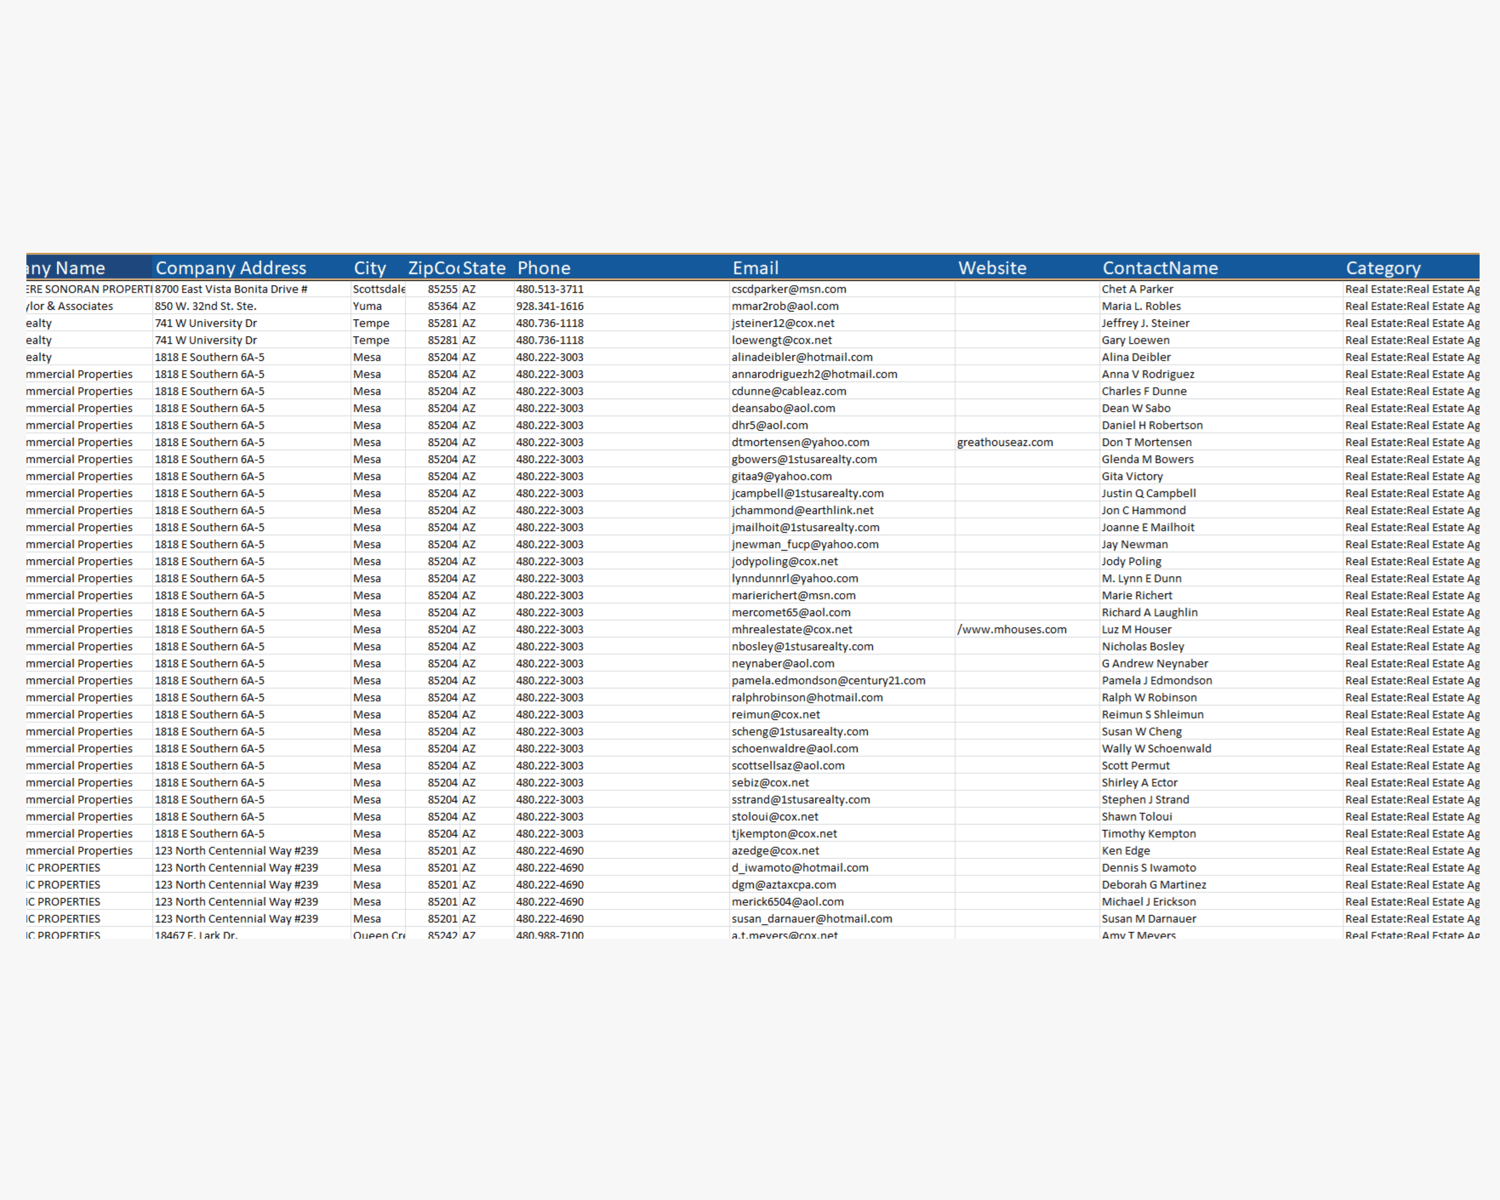Select contact Wally W Schoenwald
Viewport: 1500px width, 1200px height.
[1157, 748]
